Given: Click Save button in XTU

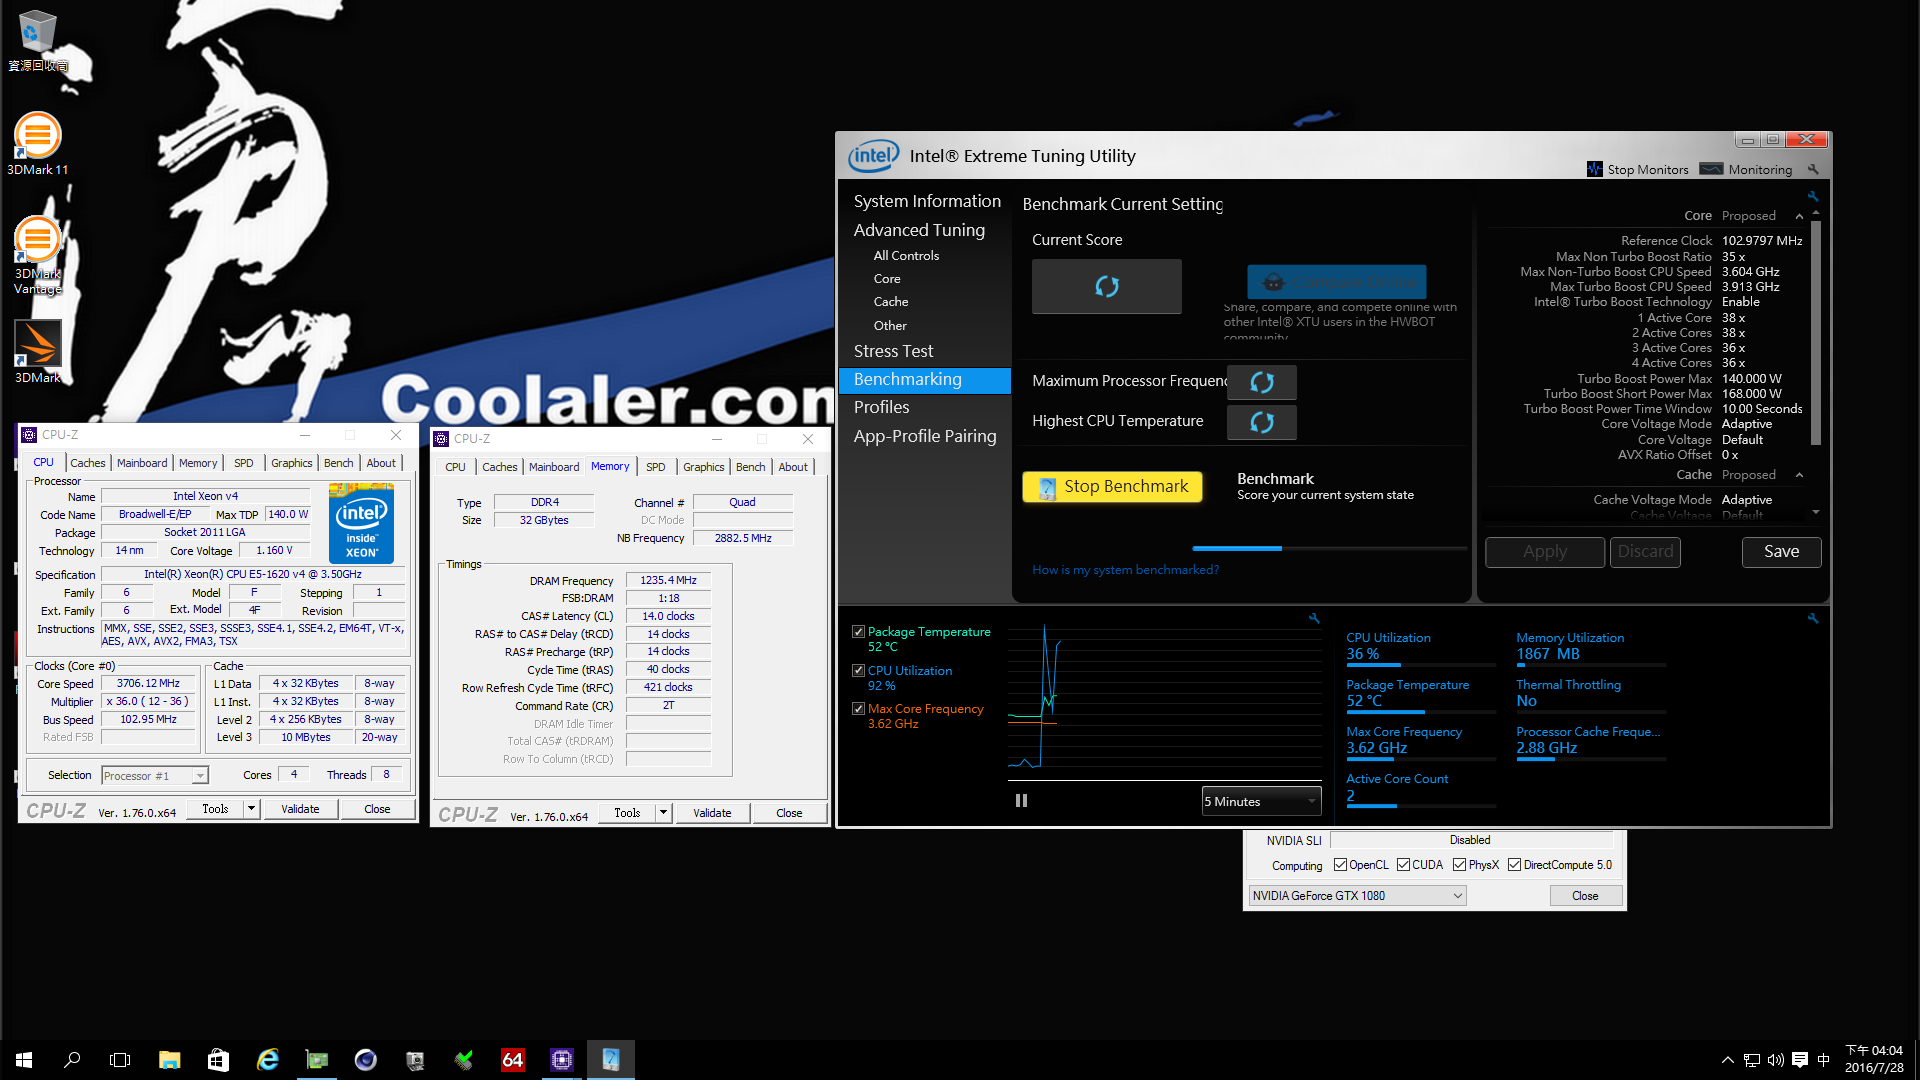Looking at the screenshot, I should [x=1781, y=552].
